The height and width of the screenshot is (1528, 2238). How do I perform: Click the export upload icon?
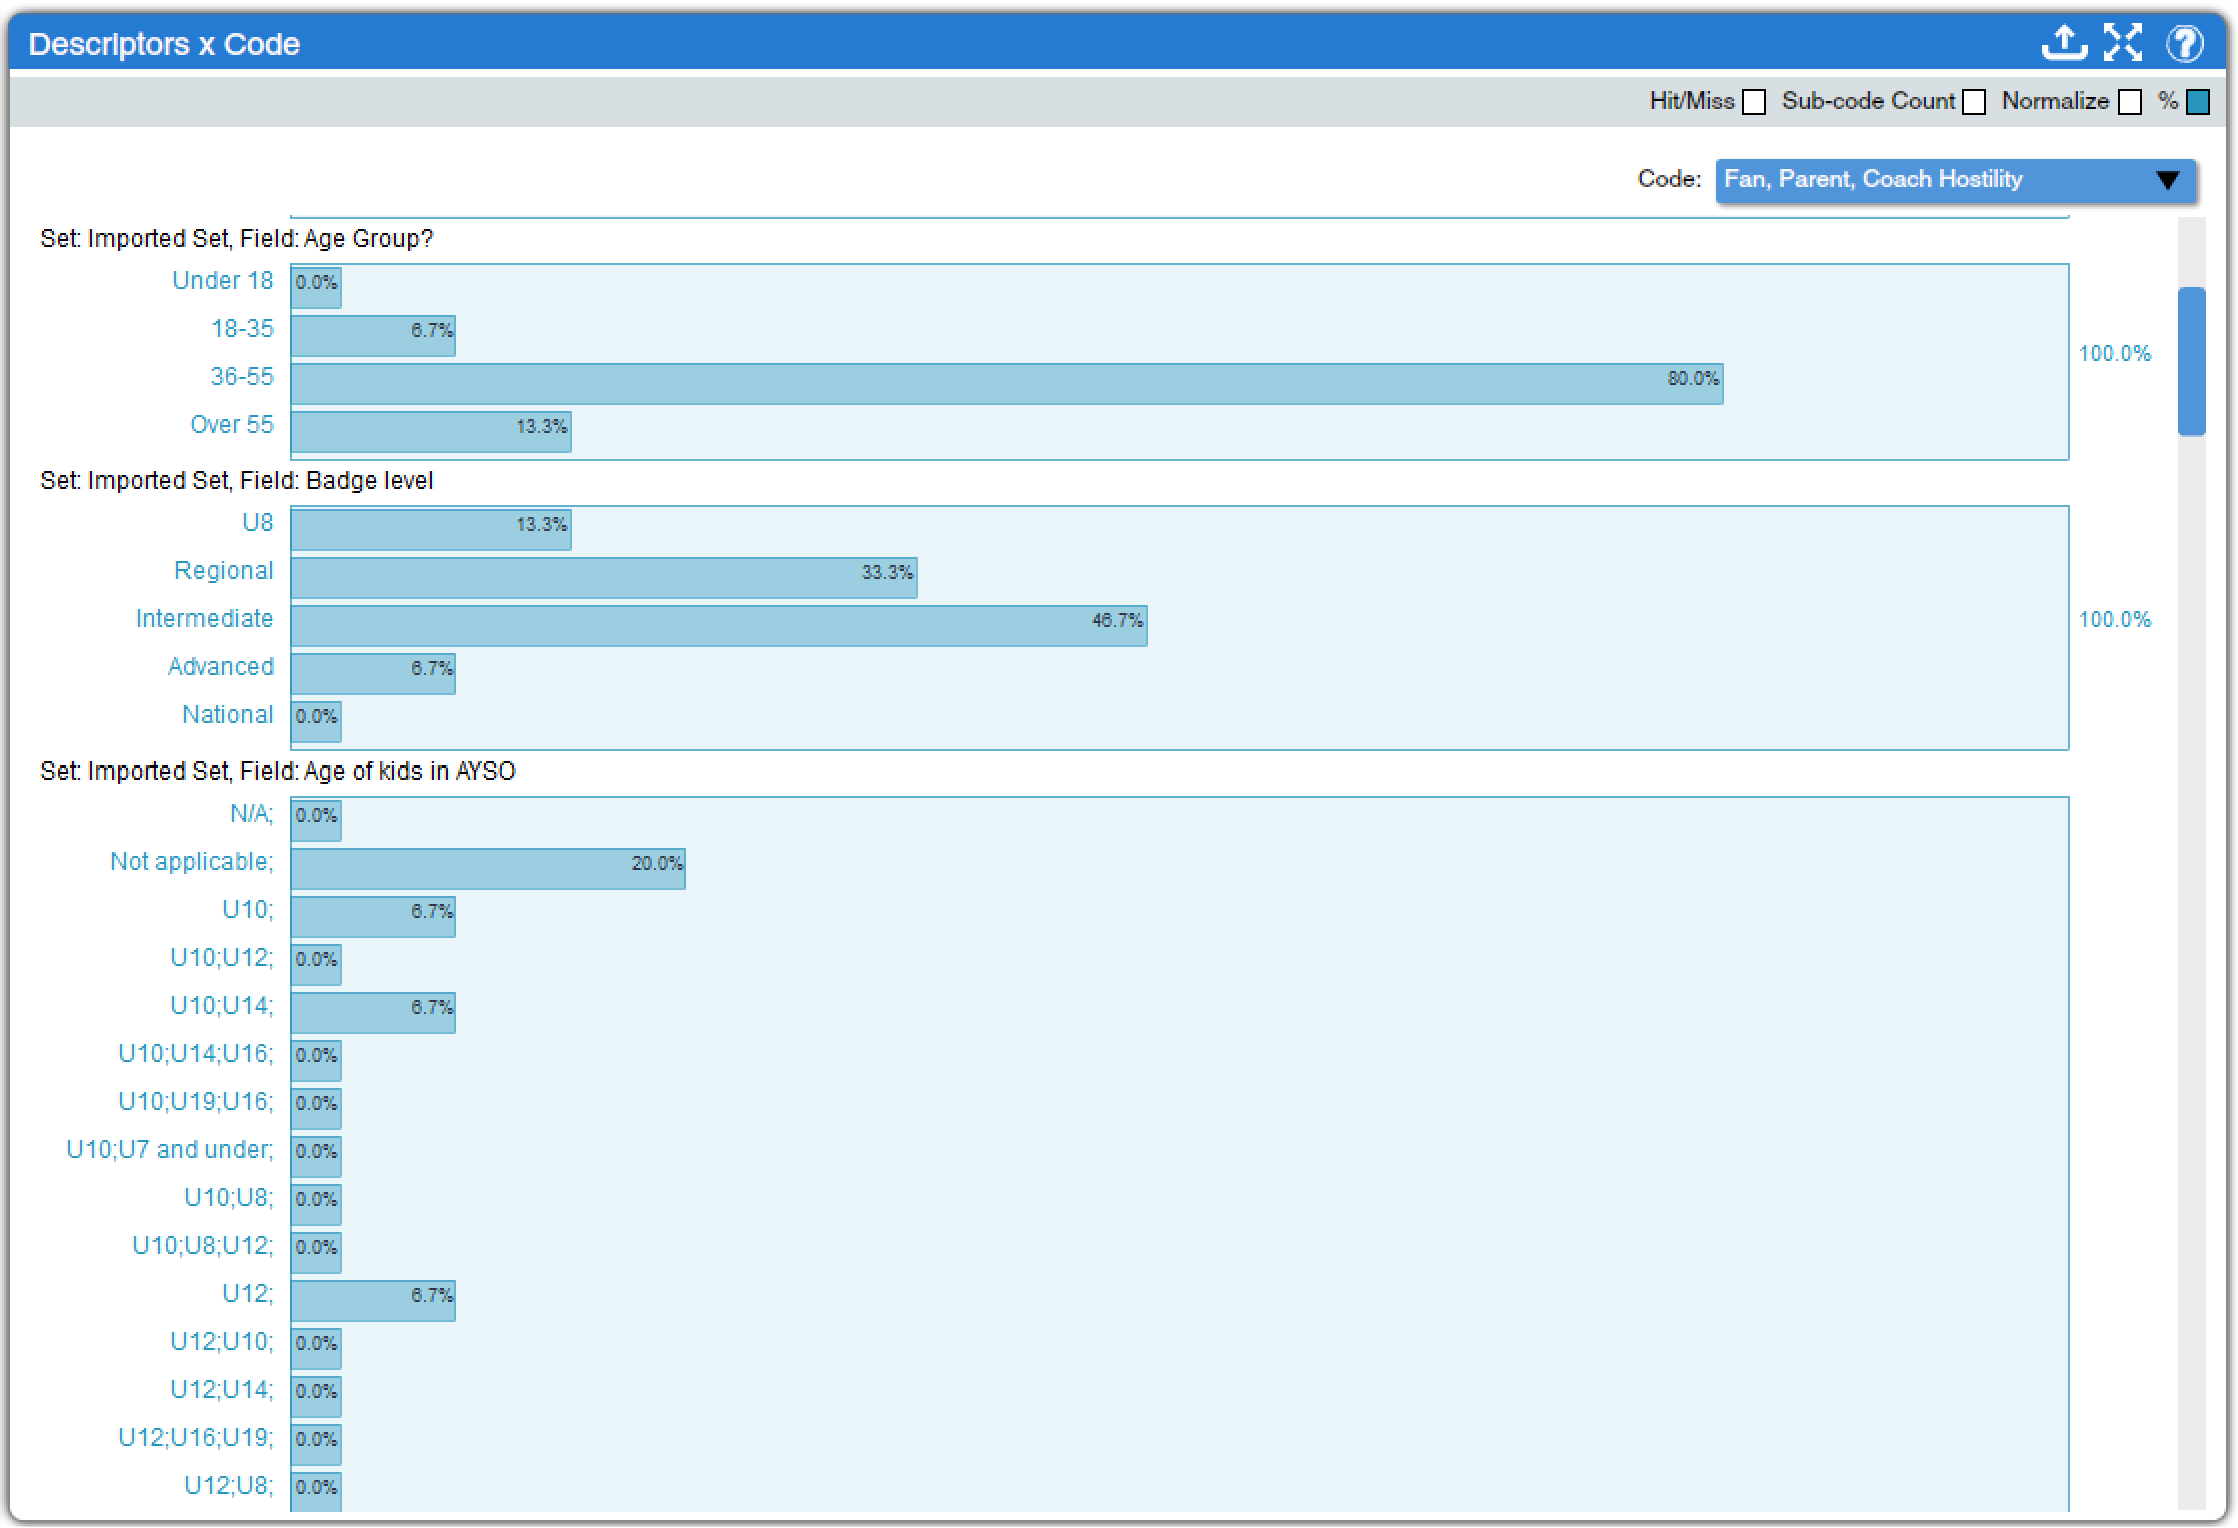coord(2064,43)
